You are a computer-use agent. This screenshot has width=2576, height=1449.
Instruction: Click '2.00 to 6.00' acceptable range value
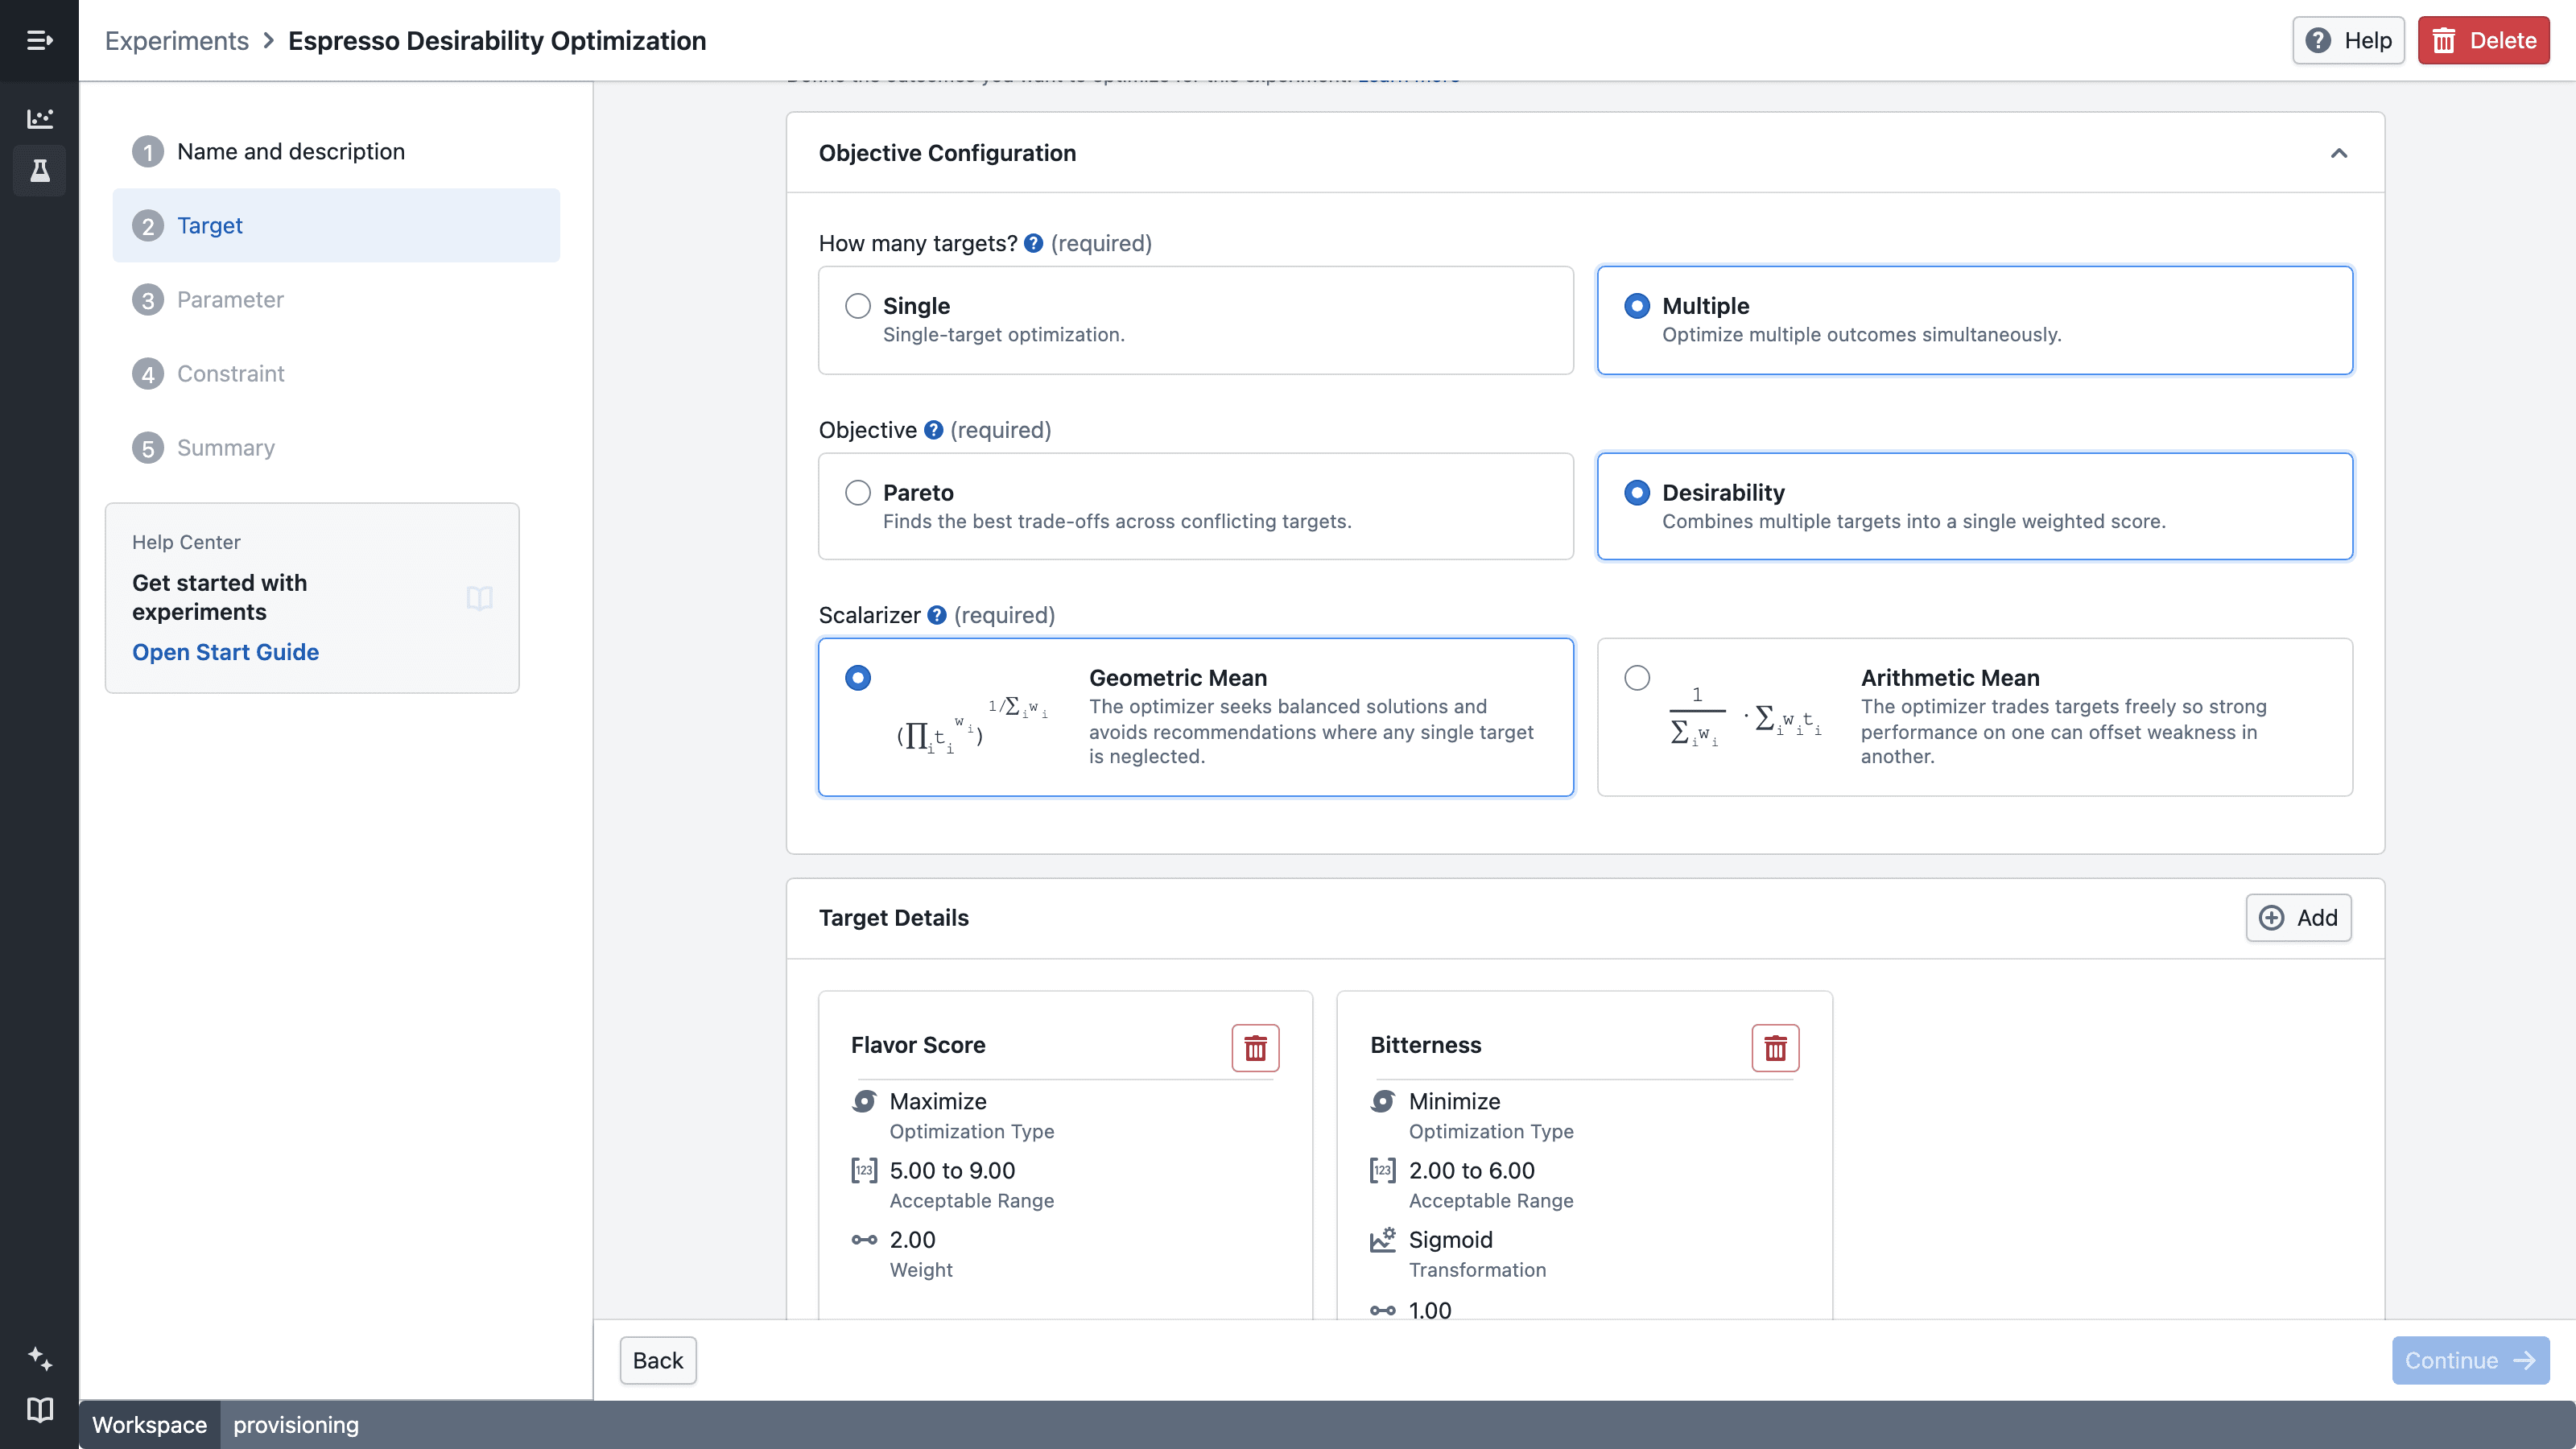(x=1471, y=1170)
